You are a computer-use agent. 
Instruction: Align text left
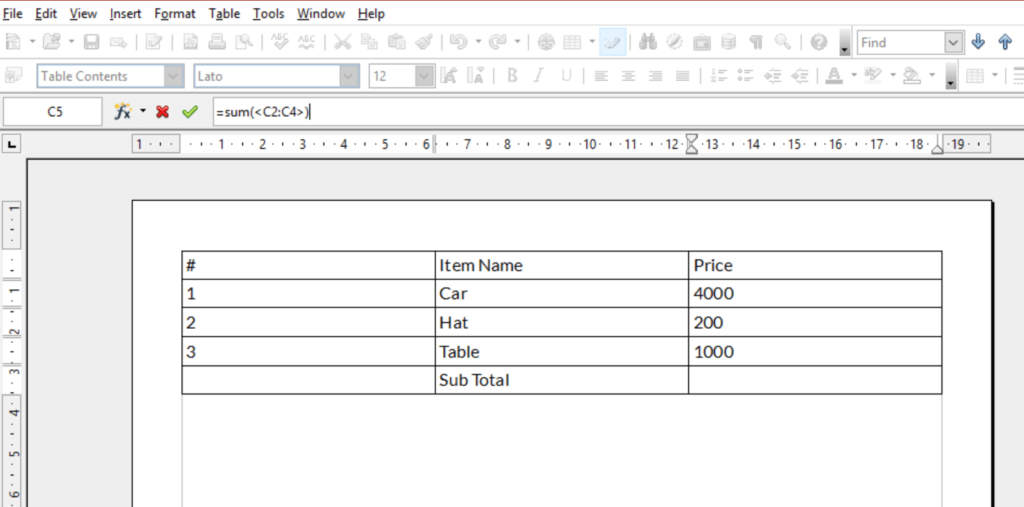click(601, 76)
